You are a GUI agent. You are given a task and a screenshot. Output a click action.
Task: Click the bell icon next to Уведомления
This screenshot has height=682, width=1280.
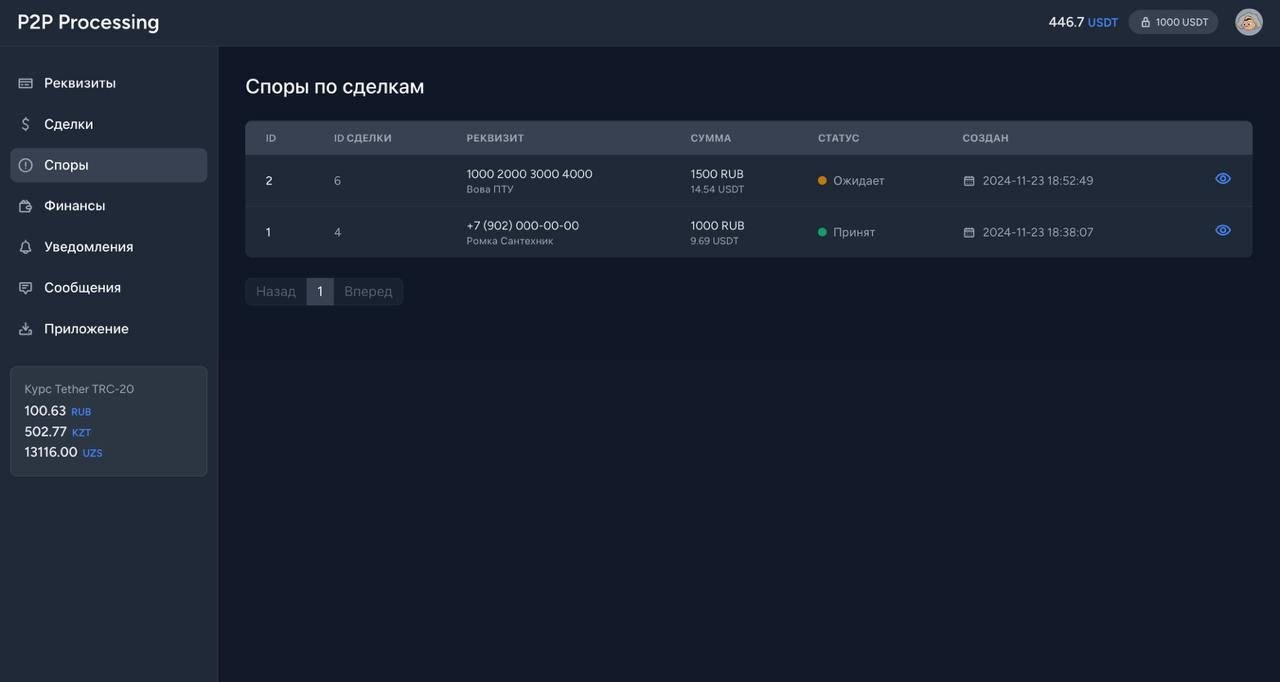coord(26,247)
